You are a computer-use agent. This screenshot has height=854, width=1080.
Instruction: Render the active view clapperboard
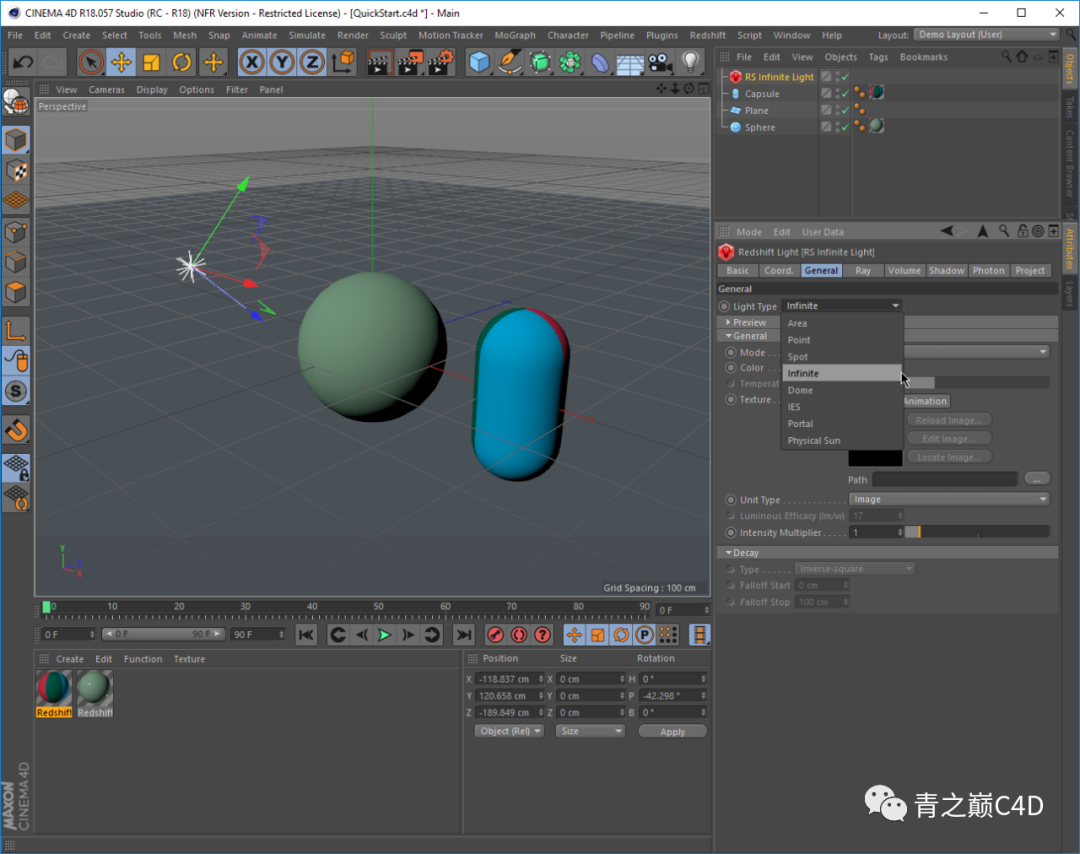tap(378, 63)
